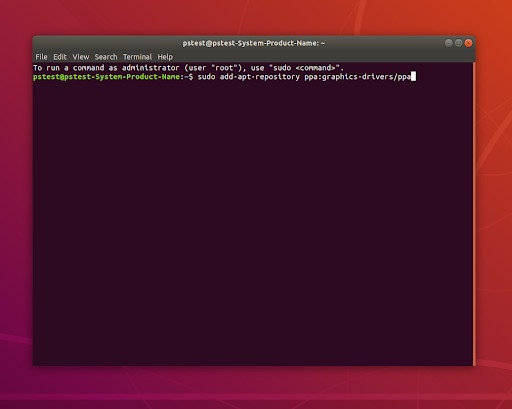Open the View menu

[81, 57]
